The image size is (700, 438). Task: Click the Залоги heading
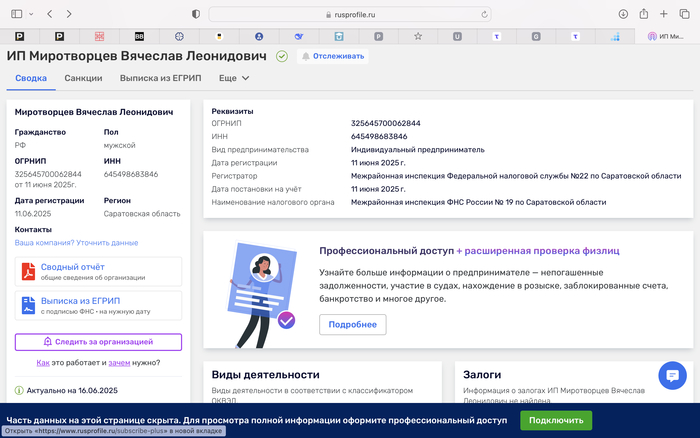coord(482,375)
